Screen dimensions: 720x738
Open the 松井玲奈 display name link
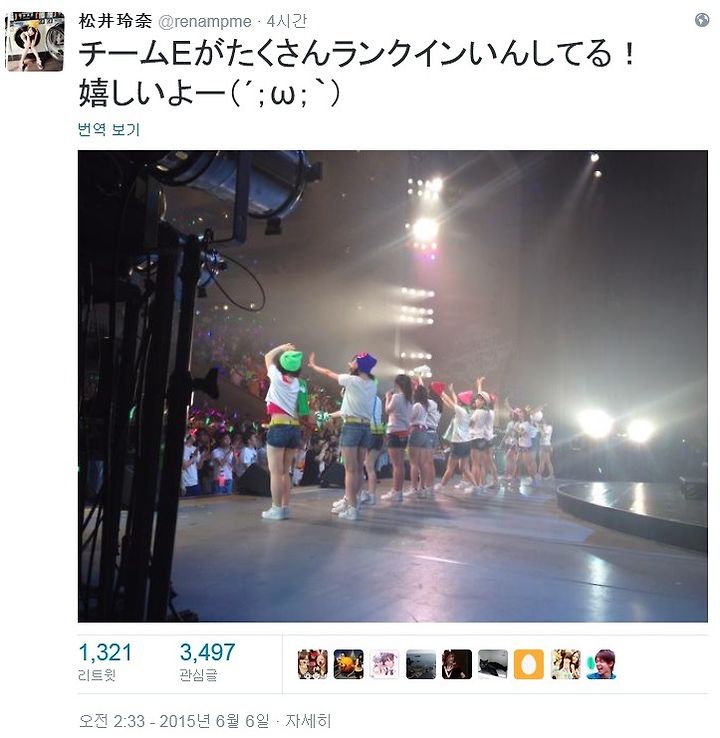115,21
